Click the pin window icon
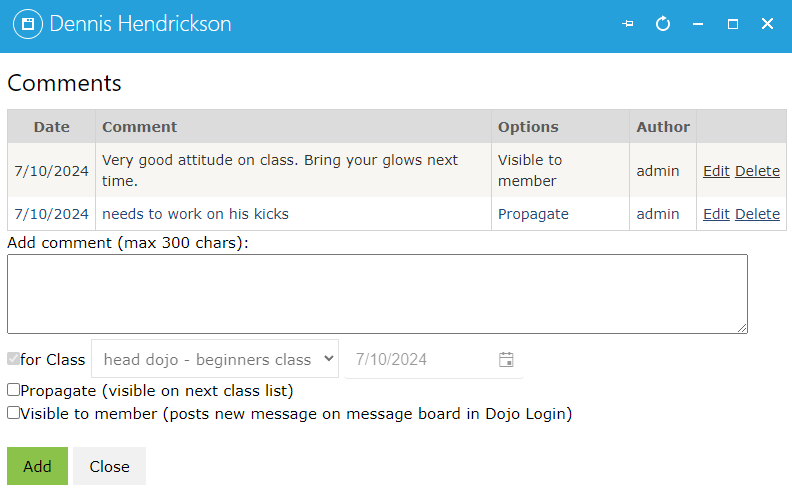 [627, 24]
